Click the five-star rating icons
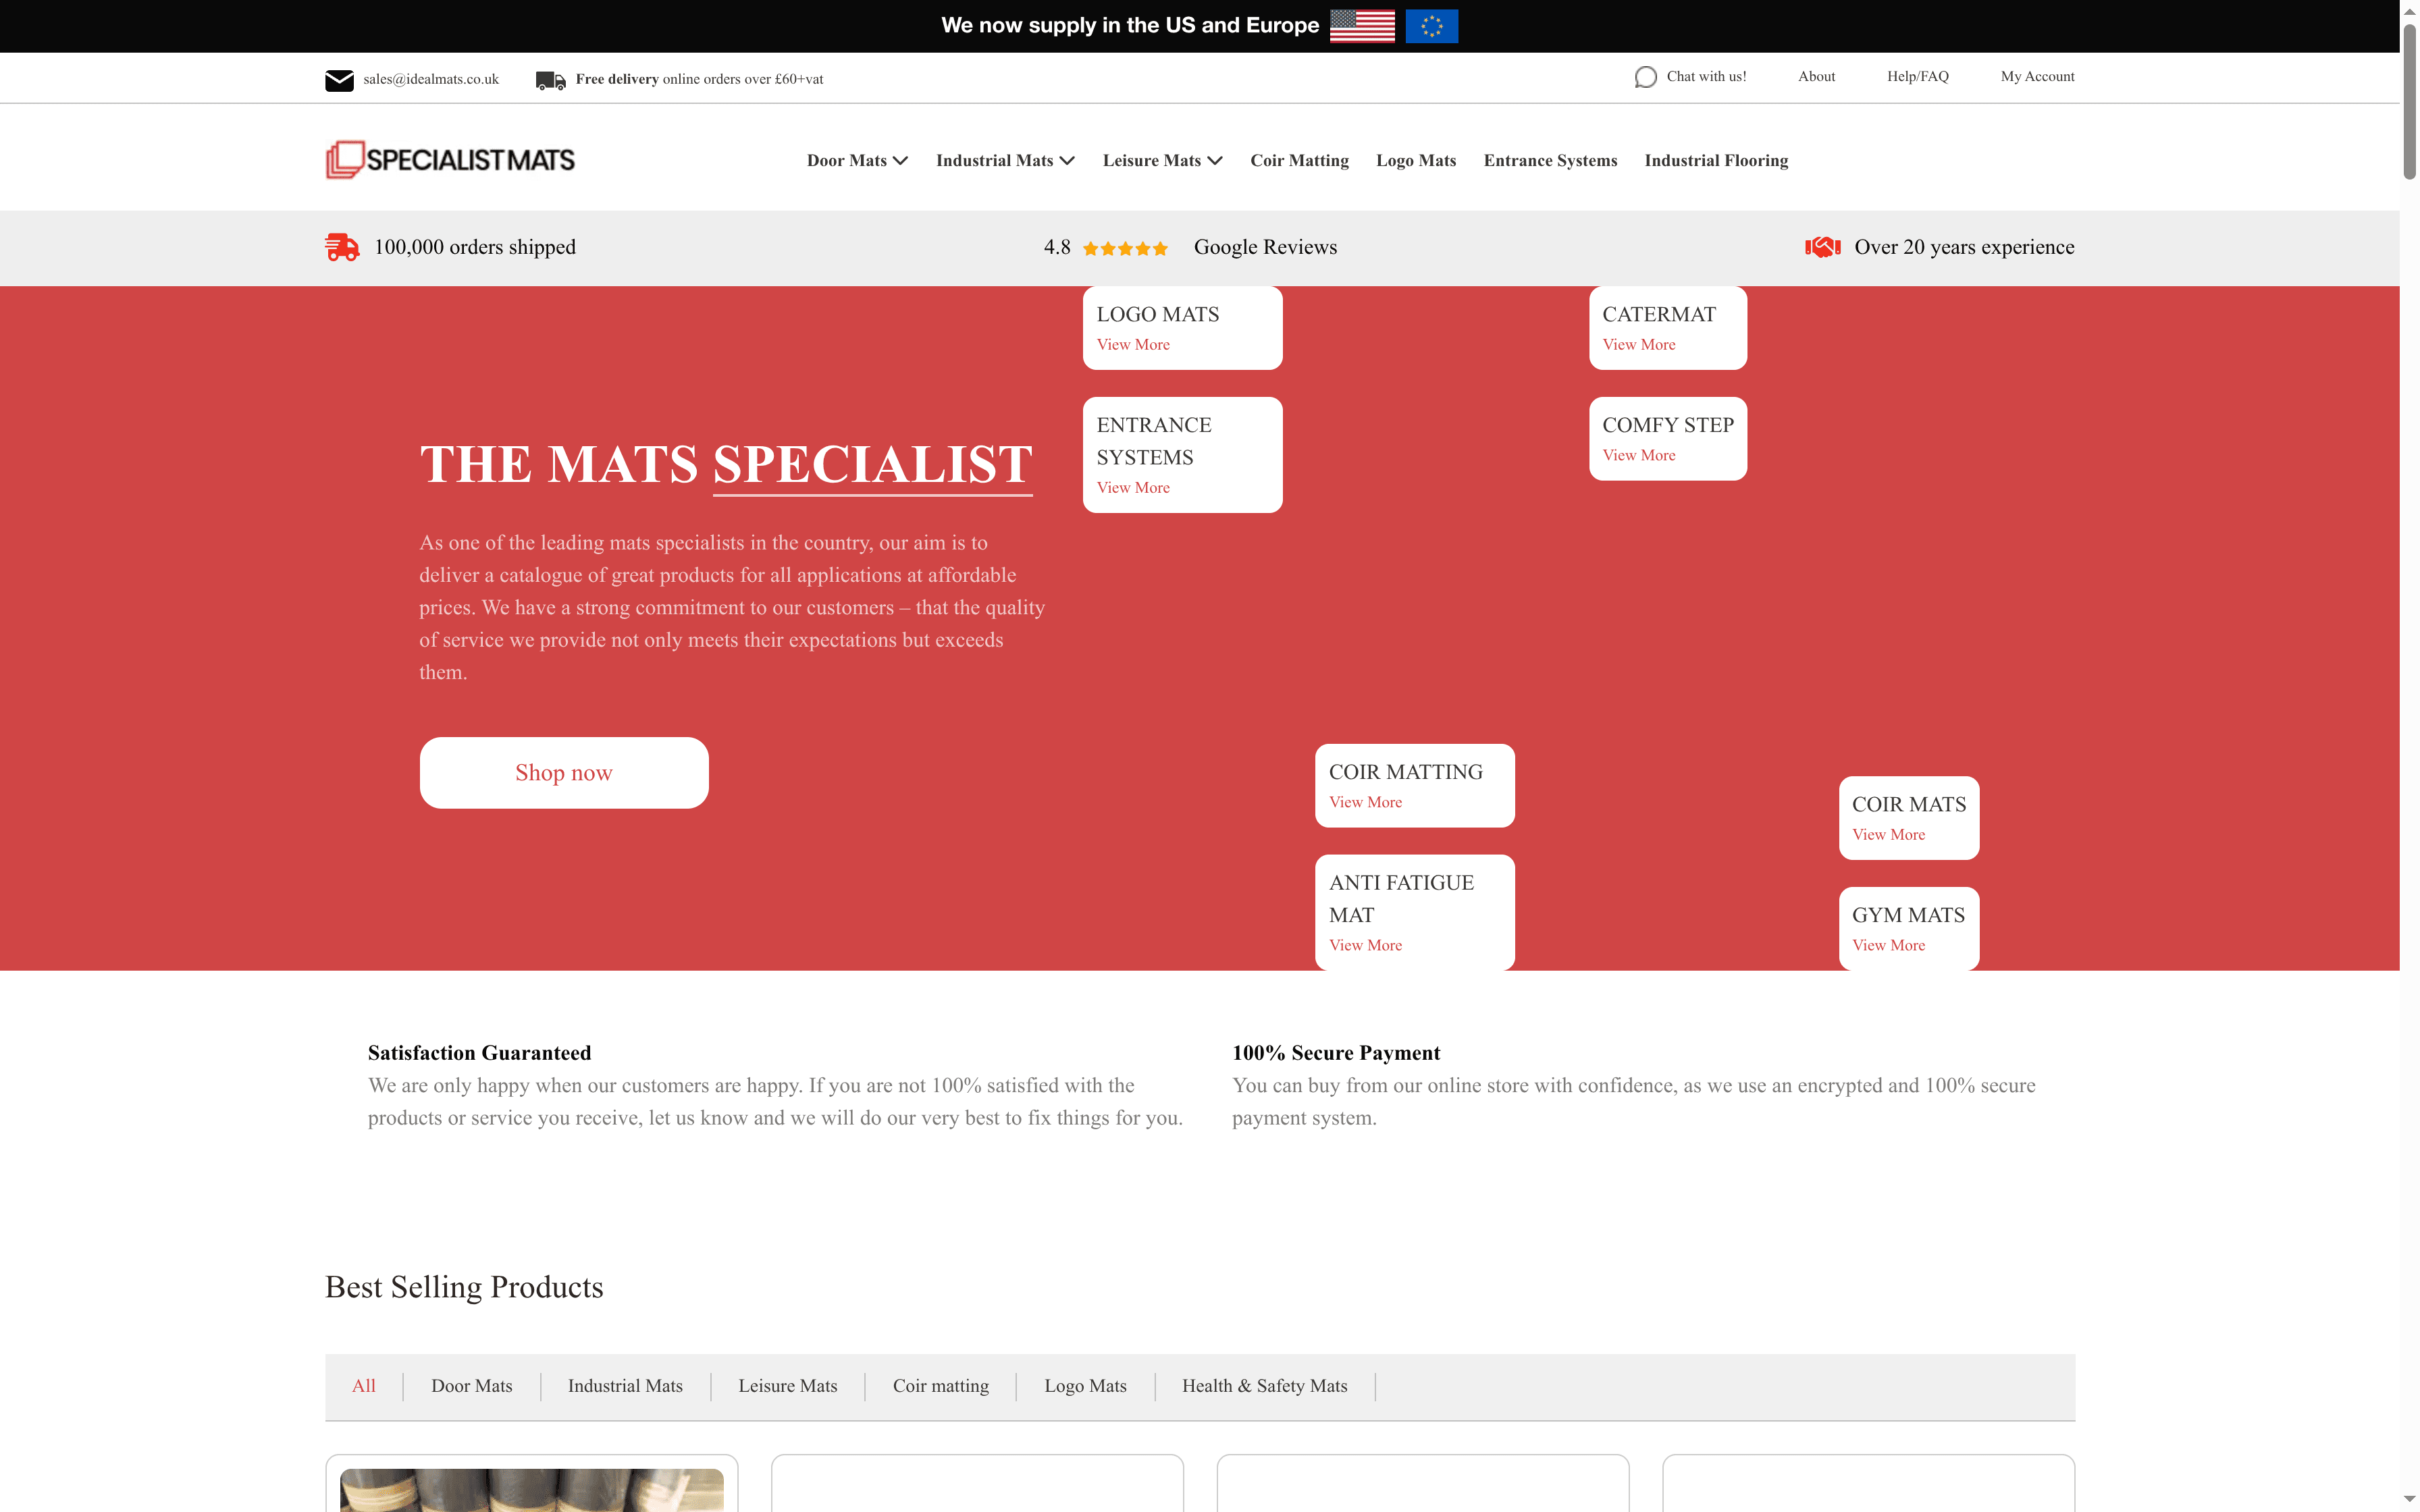The image size is (2420, 1512). tap(1125, 249)
